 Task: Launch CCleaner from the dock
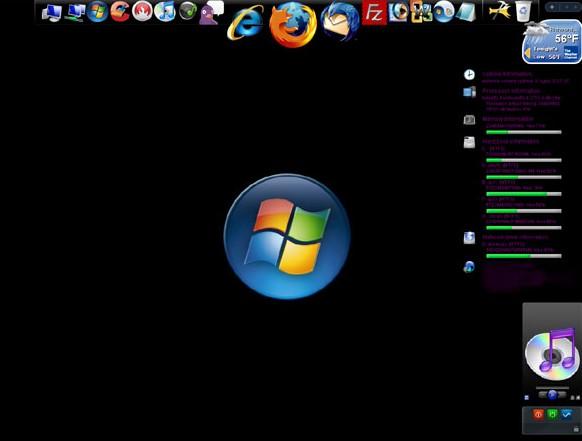pos(120,11)
